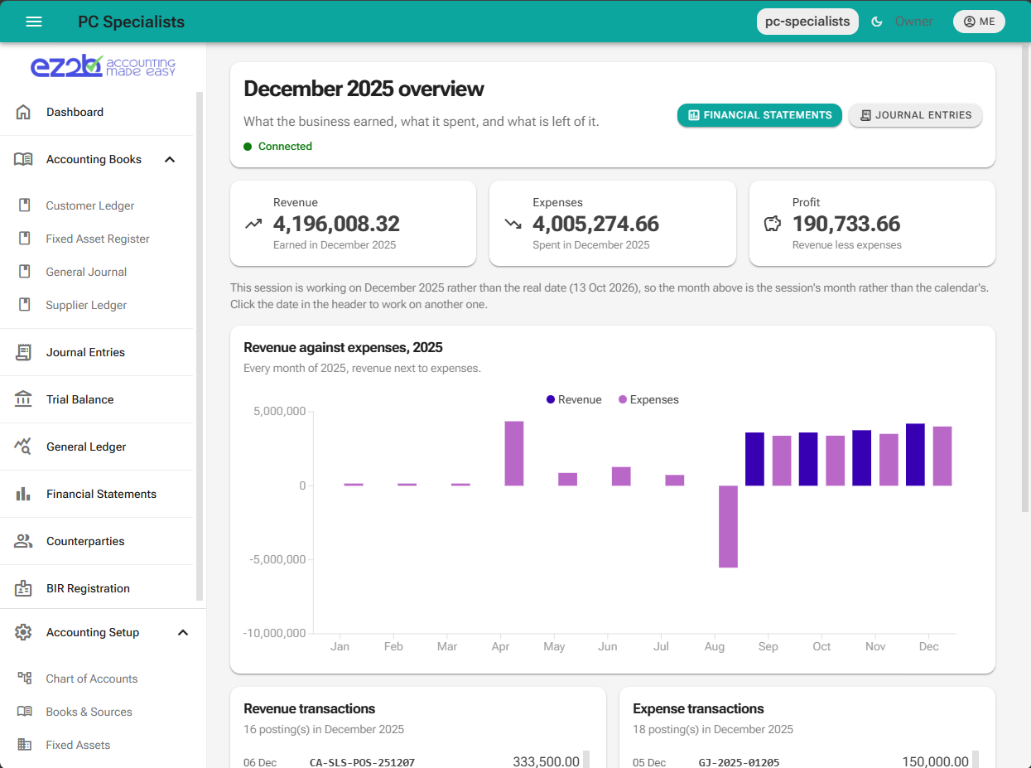Click the April expenses bar
The image size is (1031, 768).
514,454
